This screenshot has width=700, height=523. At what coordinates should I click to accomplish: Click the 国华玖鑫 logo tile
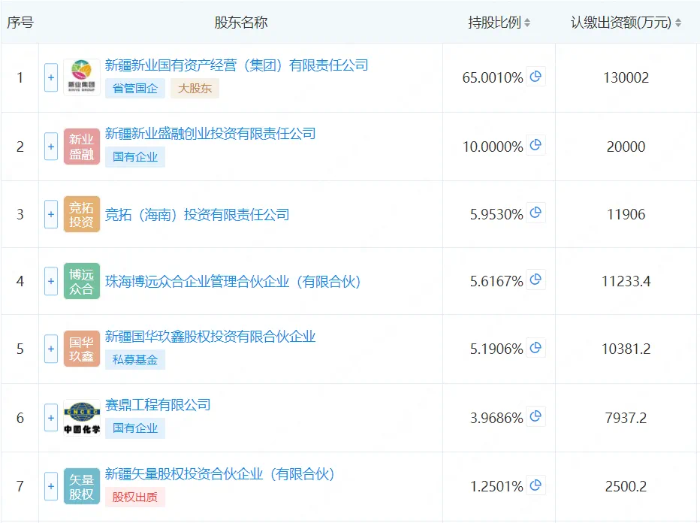82,349
